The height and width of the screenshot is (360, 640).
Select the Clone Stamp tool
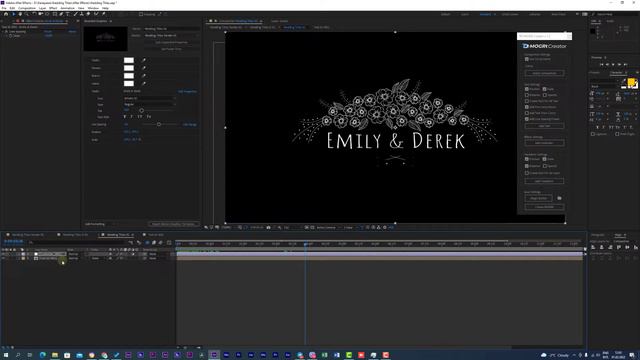(x=82, y=14)
